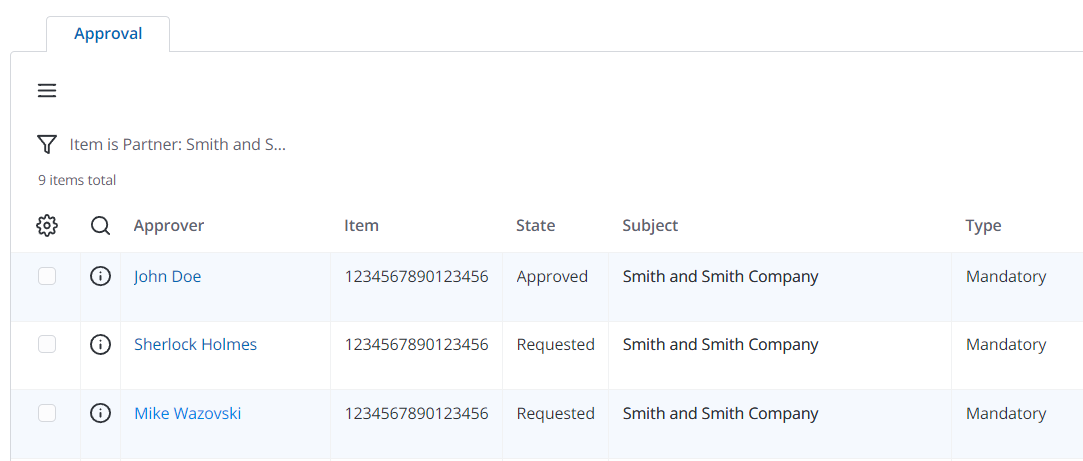Click the filter funnel icon
This screenshot has width=1083, height=461.
[x=47, y=145]
